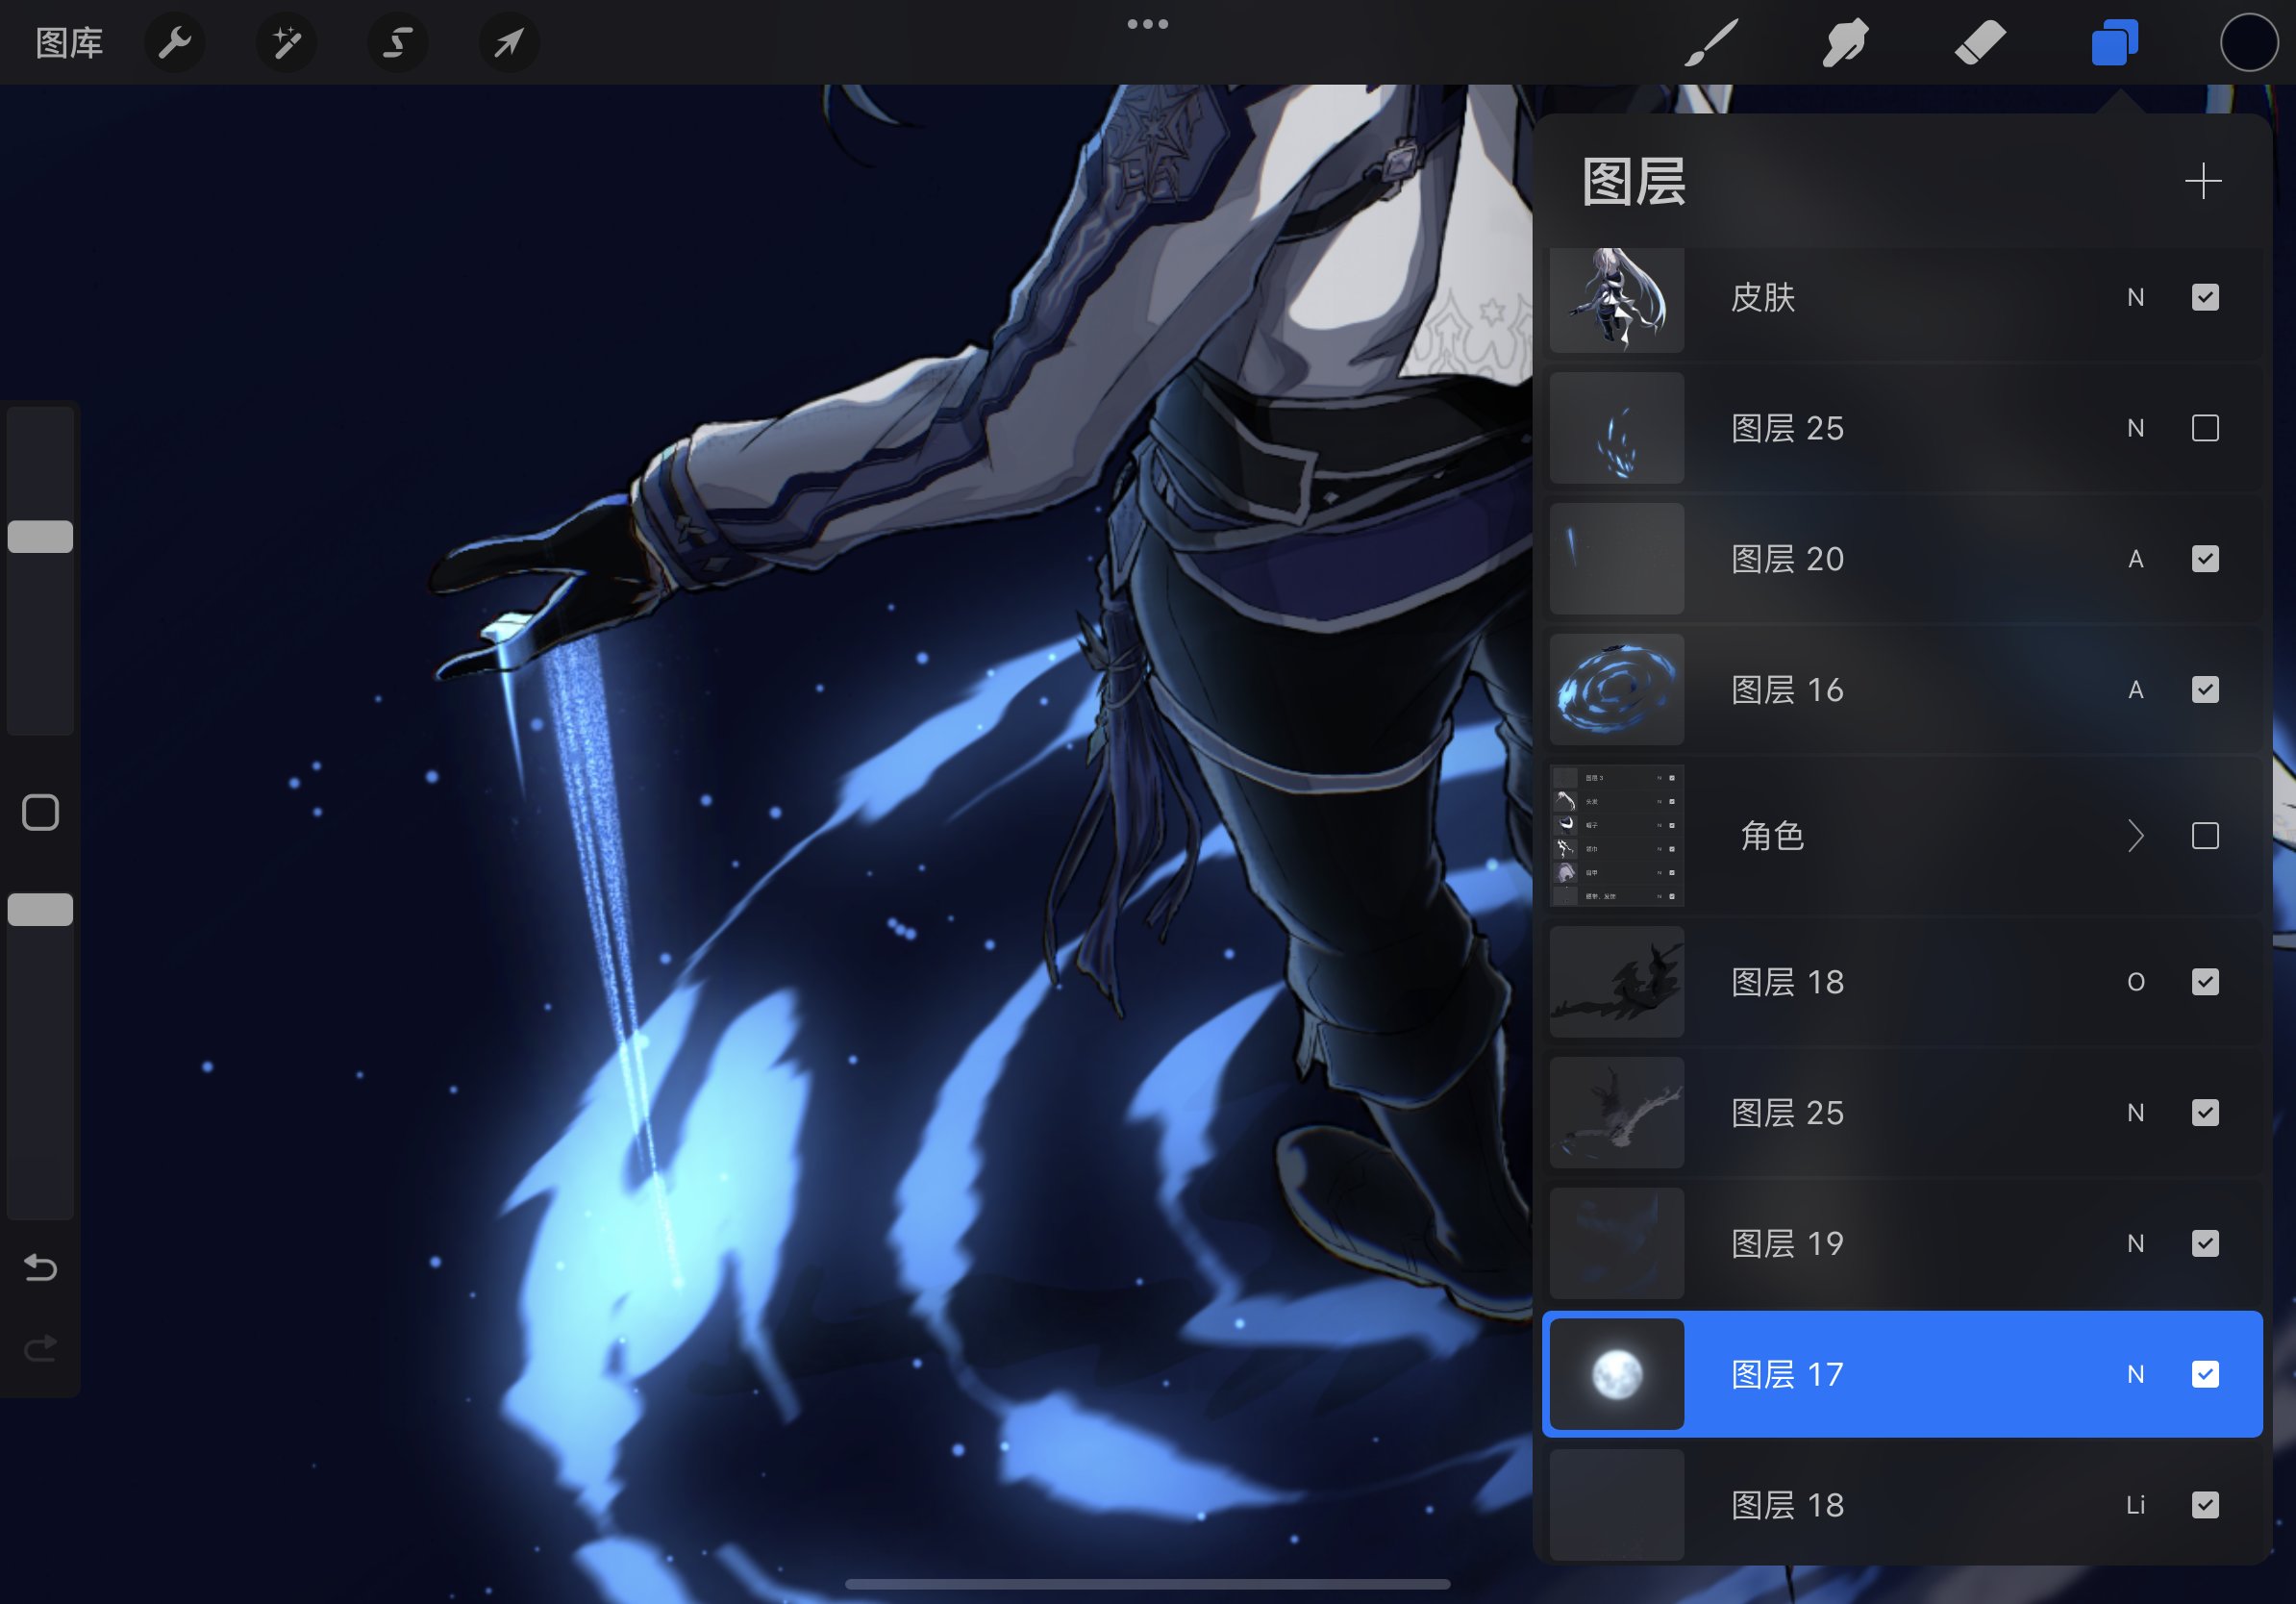This screenshot has height=1604, width=2296.
Task: Open the 图库 gallery
Action: coord(69,43)
